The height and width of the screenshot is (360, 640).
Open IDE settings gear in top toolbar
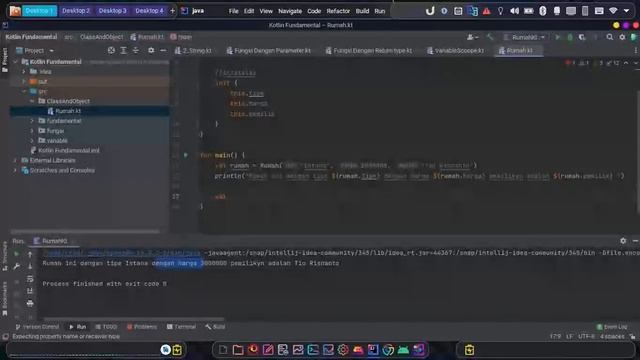coord(622,37)
